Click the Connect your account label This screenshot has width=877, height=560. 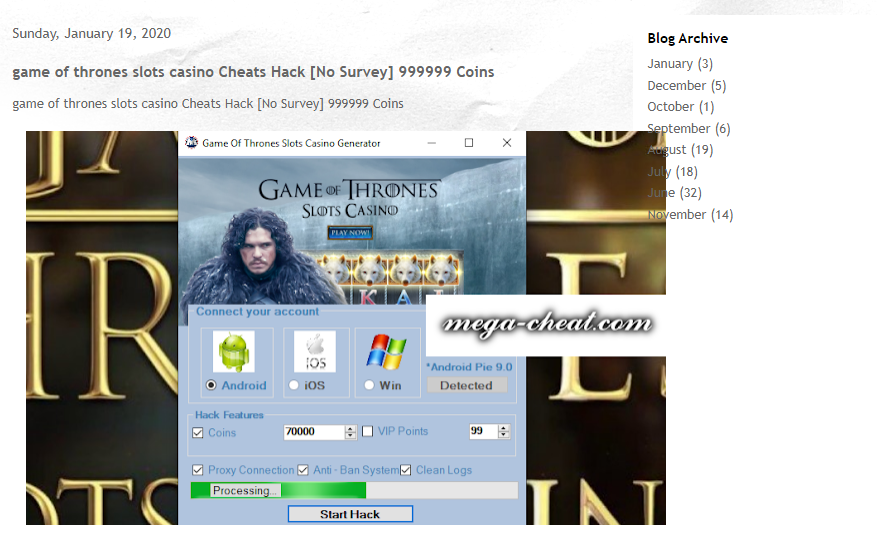pos(257,312)
